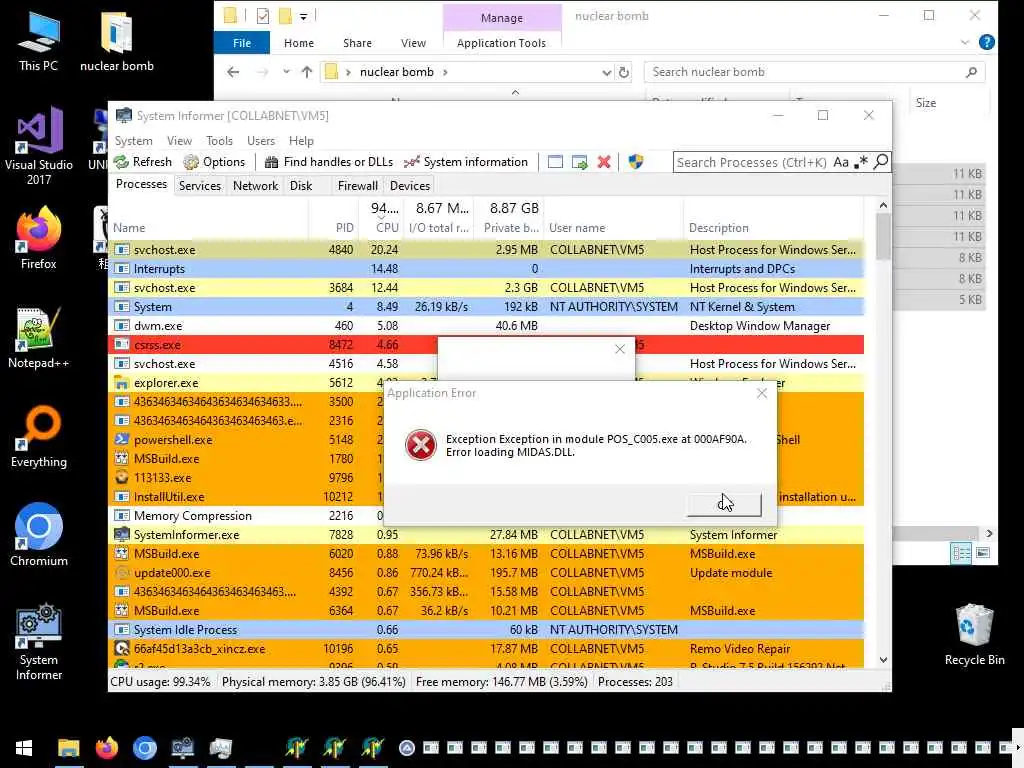The height and width of the screenshot is (768, 1024).
Task: Select the Processes tab
Action: coord(141,185)
